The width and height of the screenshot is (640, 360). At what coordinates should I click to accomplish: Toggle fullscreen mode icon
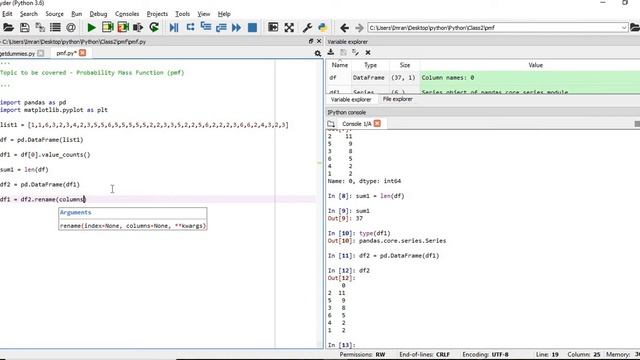tap(289, 27)
